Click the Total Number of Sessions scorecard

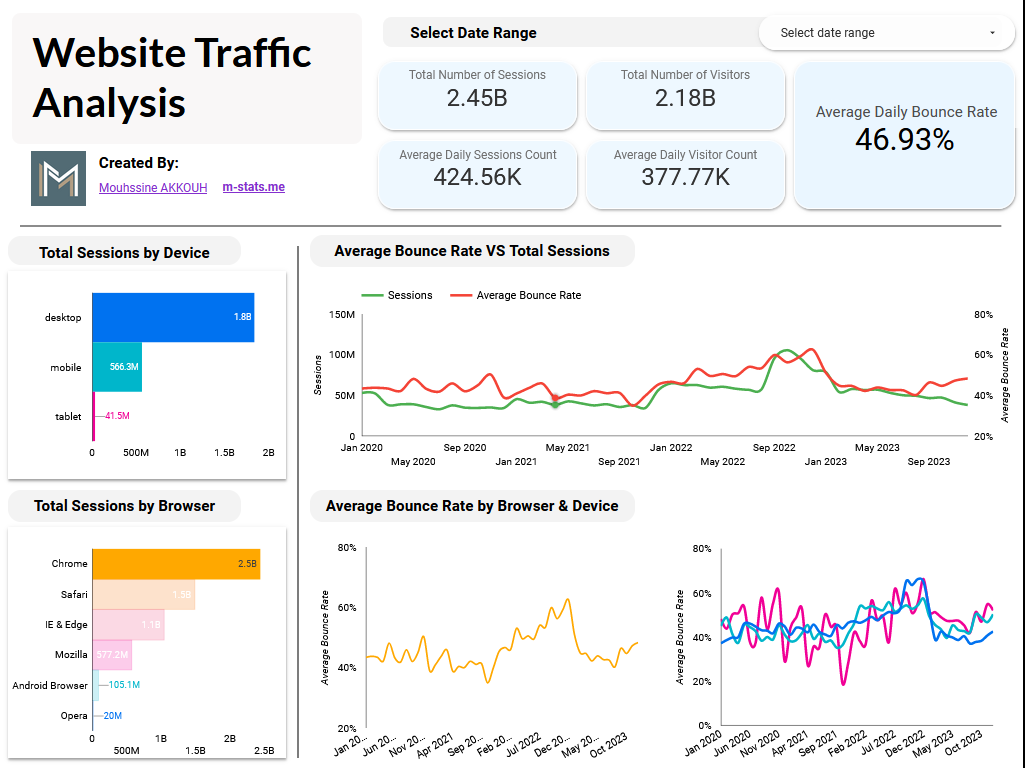(x=477, y=95)
